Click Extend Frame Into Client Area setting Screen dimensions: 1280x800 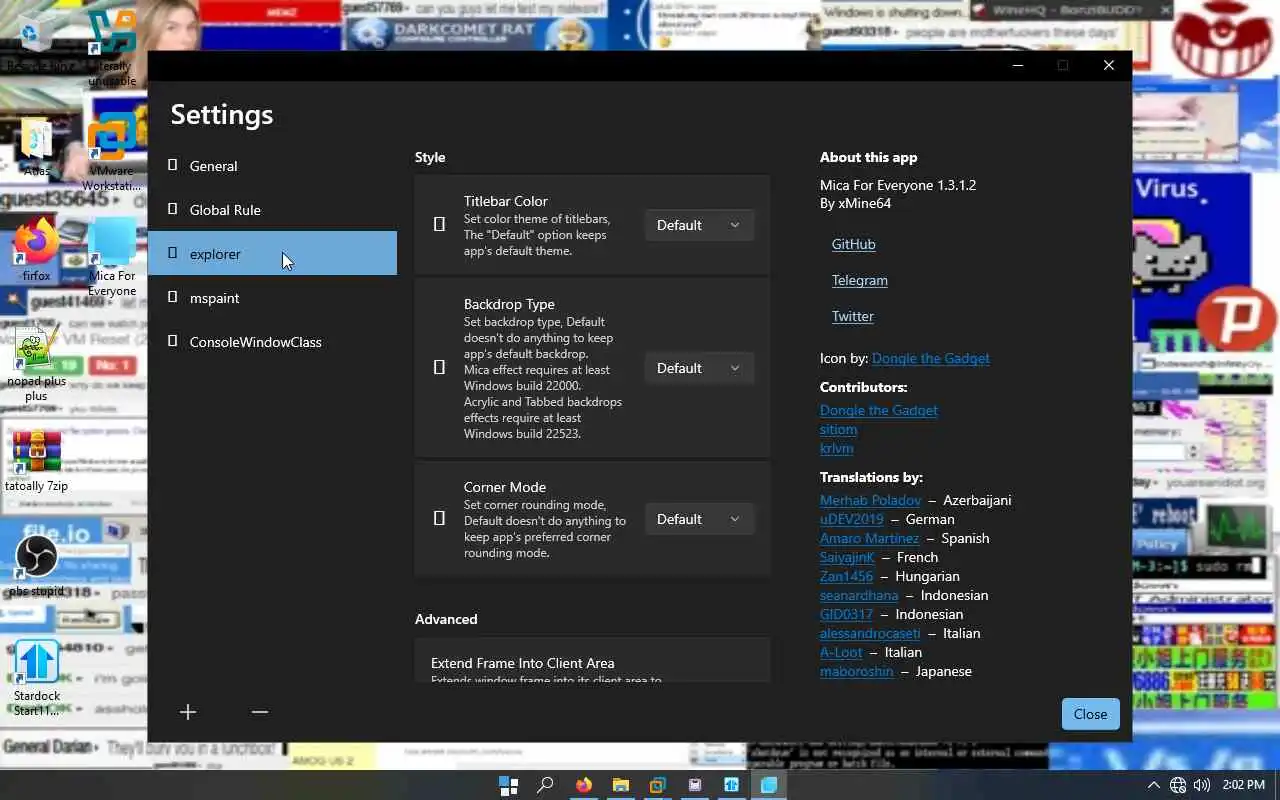tap(592, 662)
